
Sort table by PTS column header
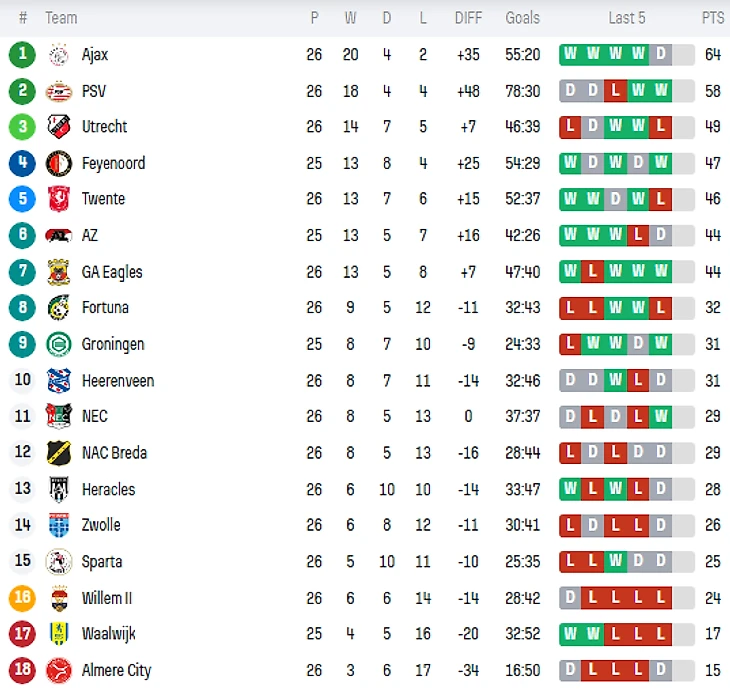point(712,18)
